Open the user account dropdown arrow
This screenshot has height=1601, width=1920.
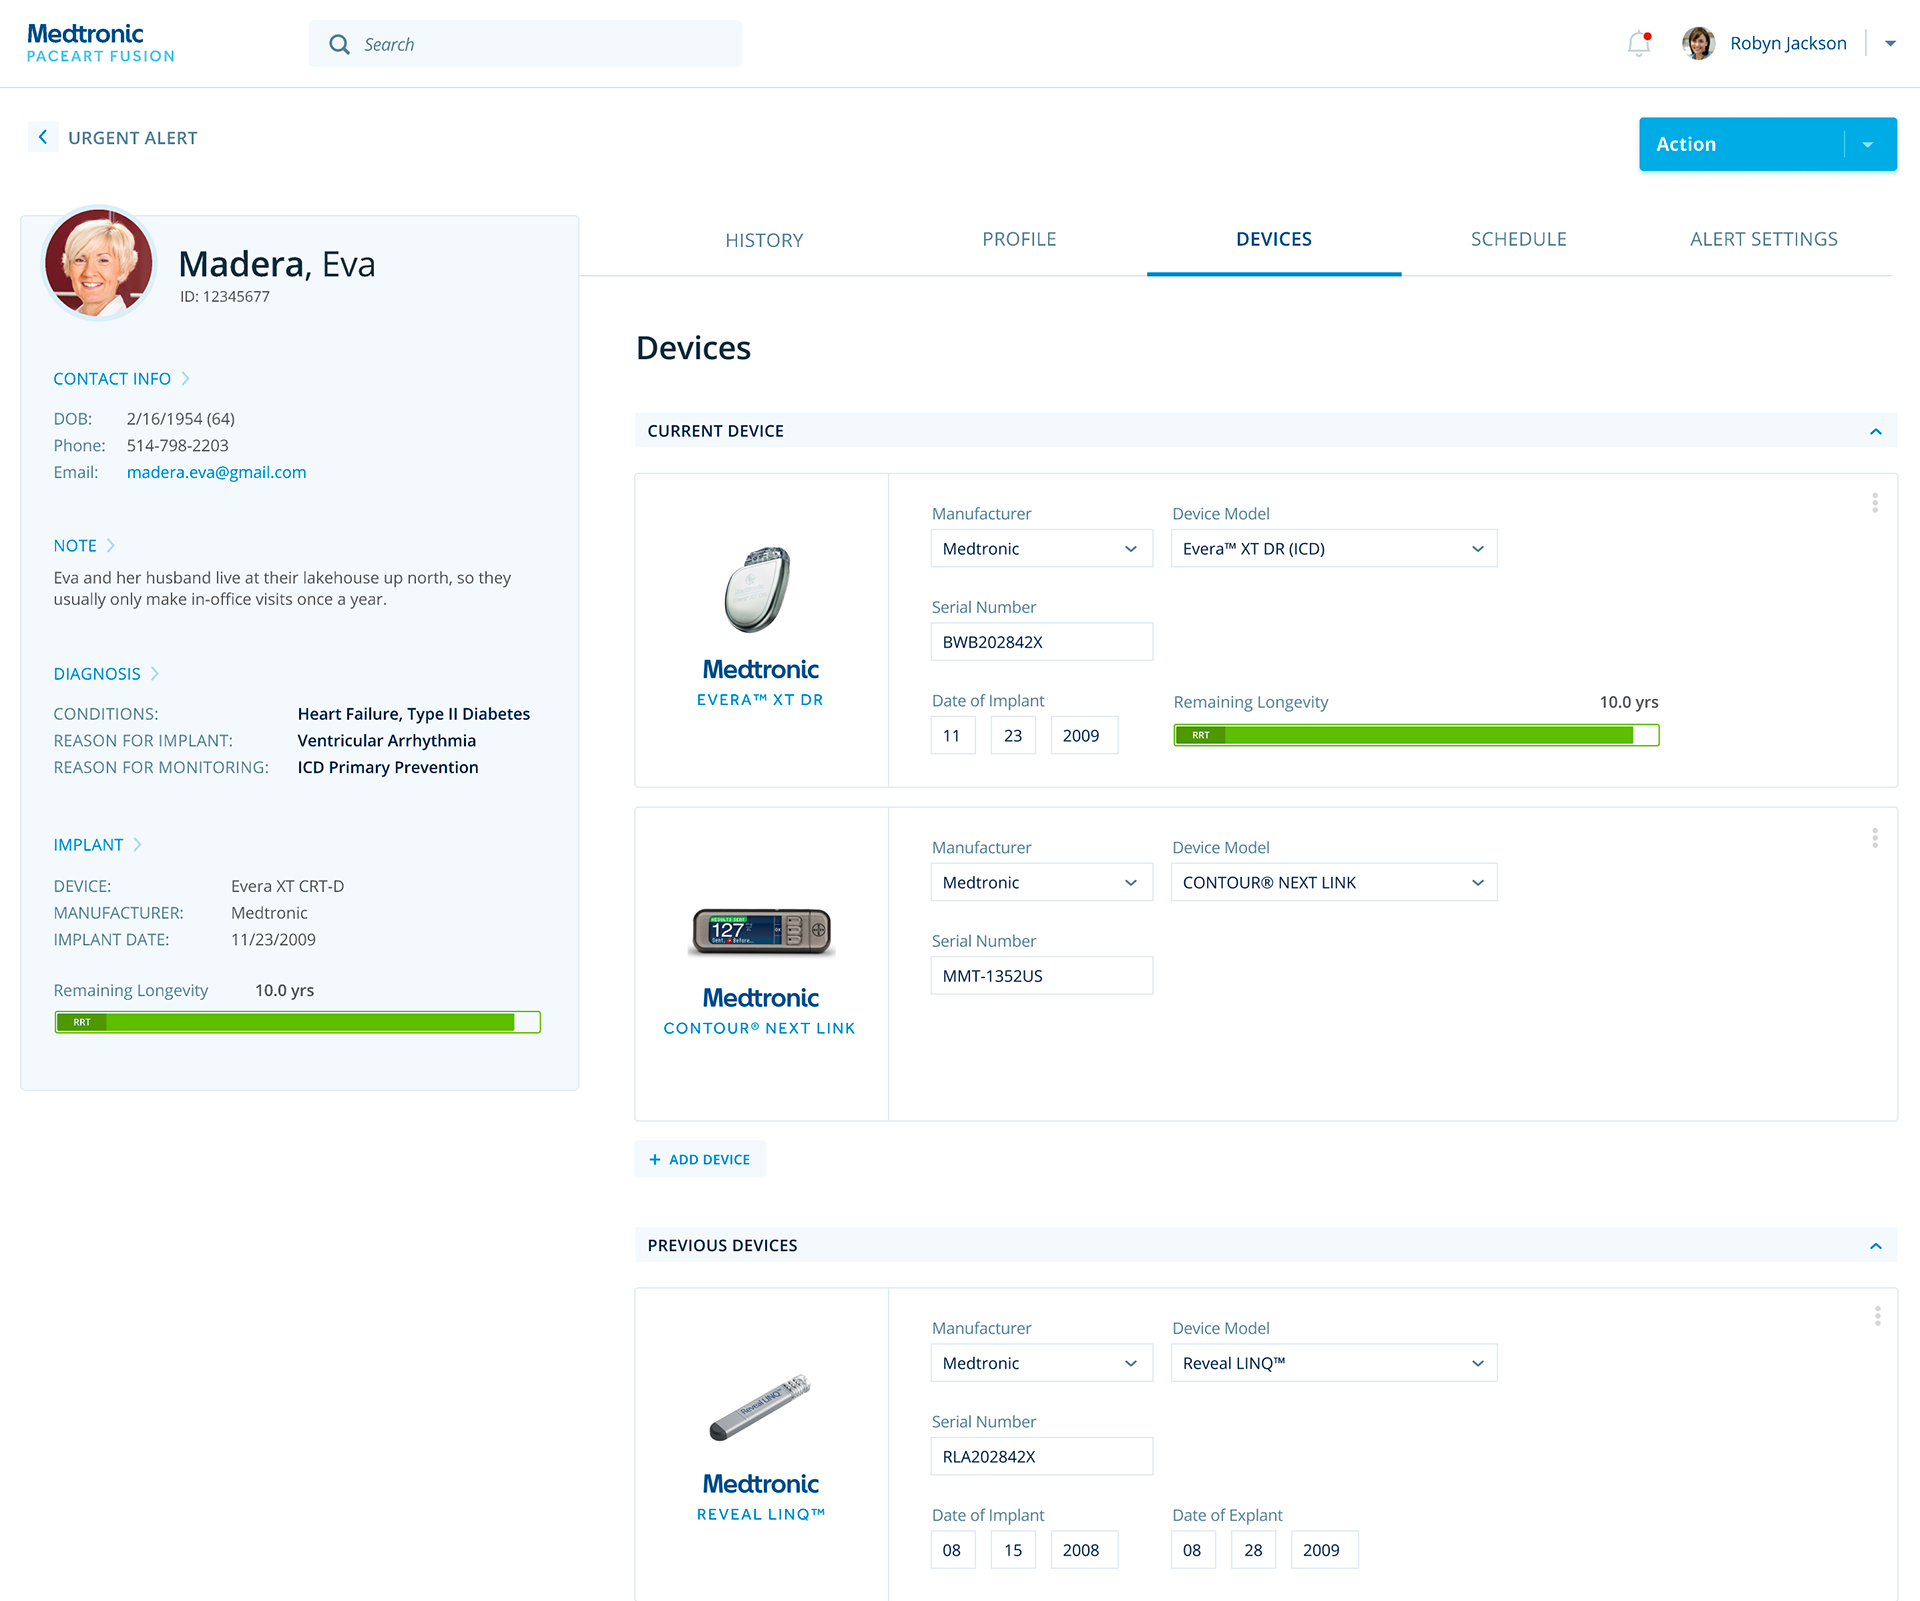pos(1890,44)
